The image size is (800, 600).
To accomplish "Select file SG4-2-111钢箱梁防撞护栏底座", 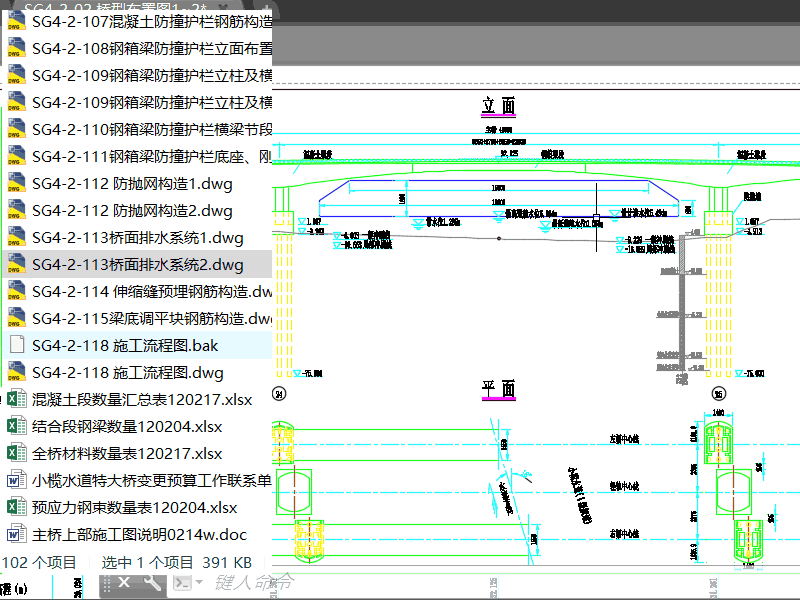I will [x=138, y=157].
